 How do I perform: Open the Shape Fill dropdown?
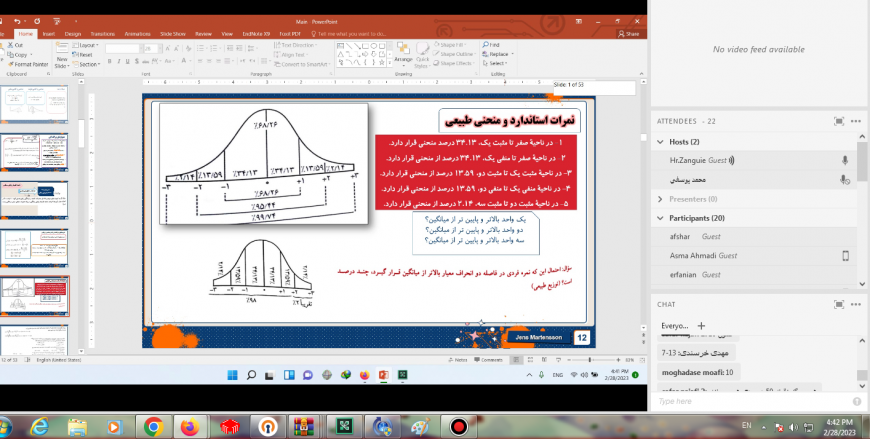point(450,44)
